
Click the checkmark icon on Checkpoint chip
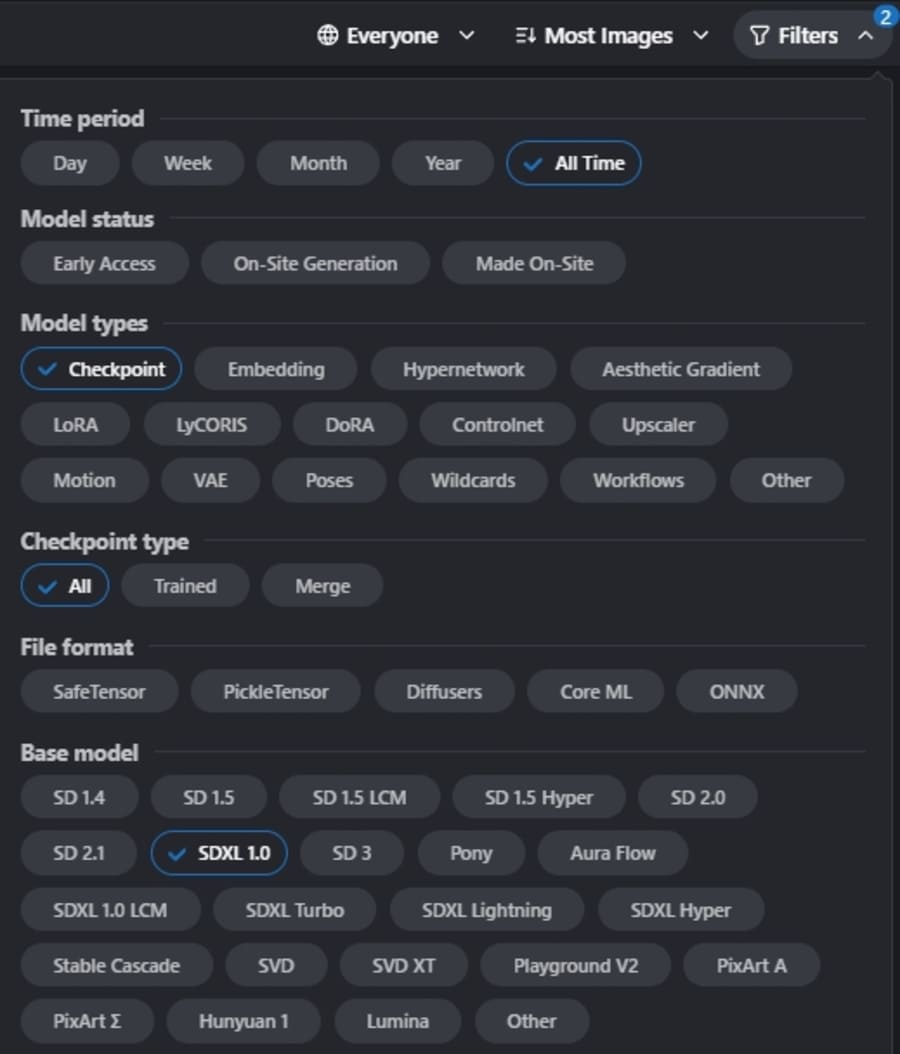[x=47, y=369]
